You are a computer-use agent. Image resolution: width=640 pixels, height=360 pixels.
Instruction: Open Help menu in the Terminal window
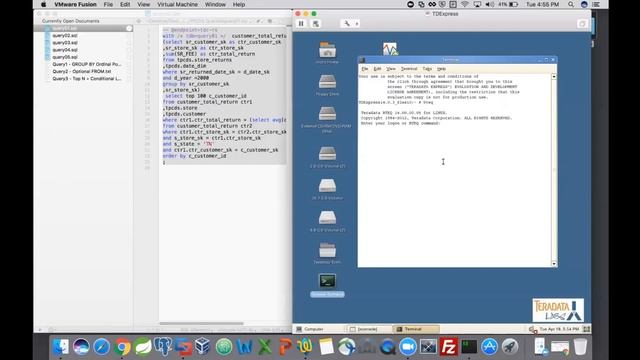coord(441,69)
